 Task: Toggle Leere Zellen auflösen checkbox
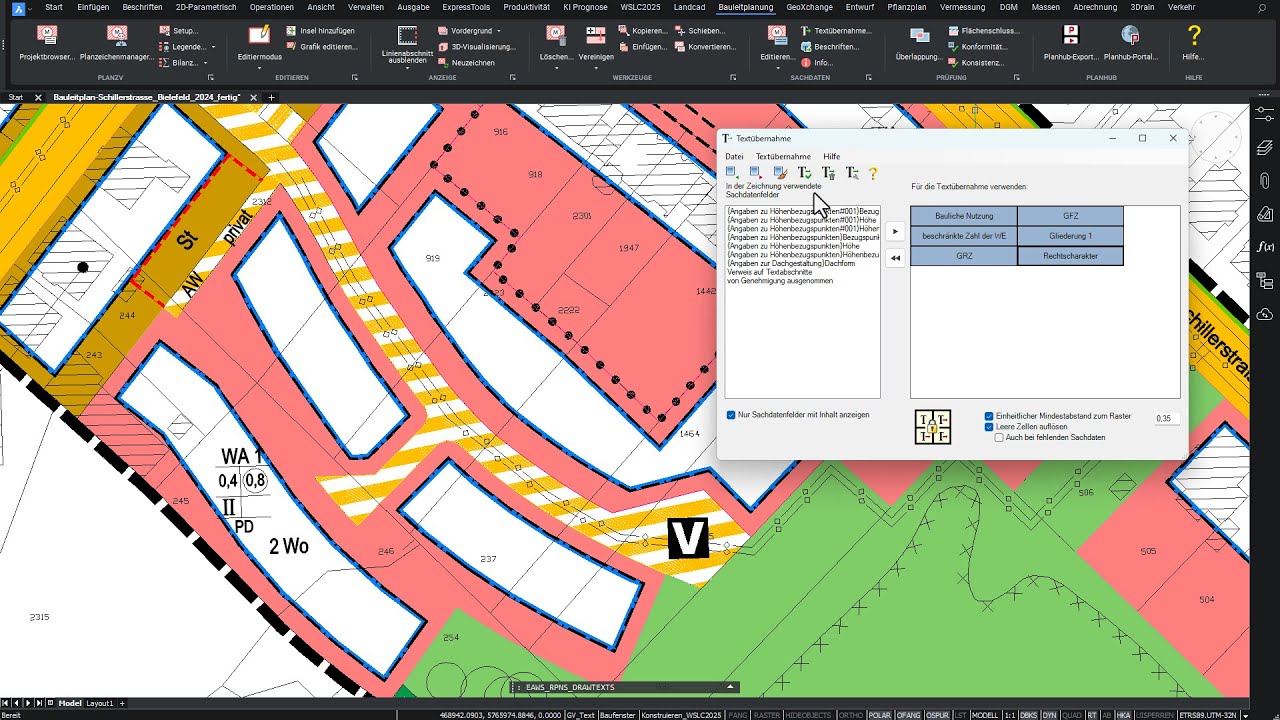(x=989, y=427)
